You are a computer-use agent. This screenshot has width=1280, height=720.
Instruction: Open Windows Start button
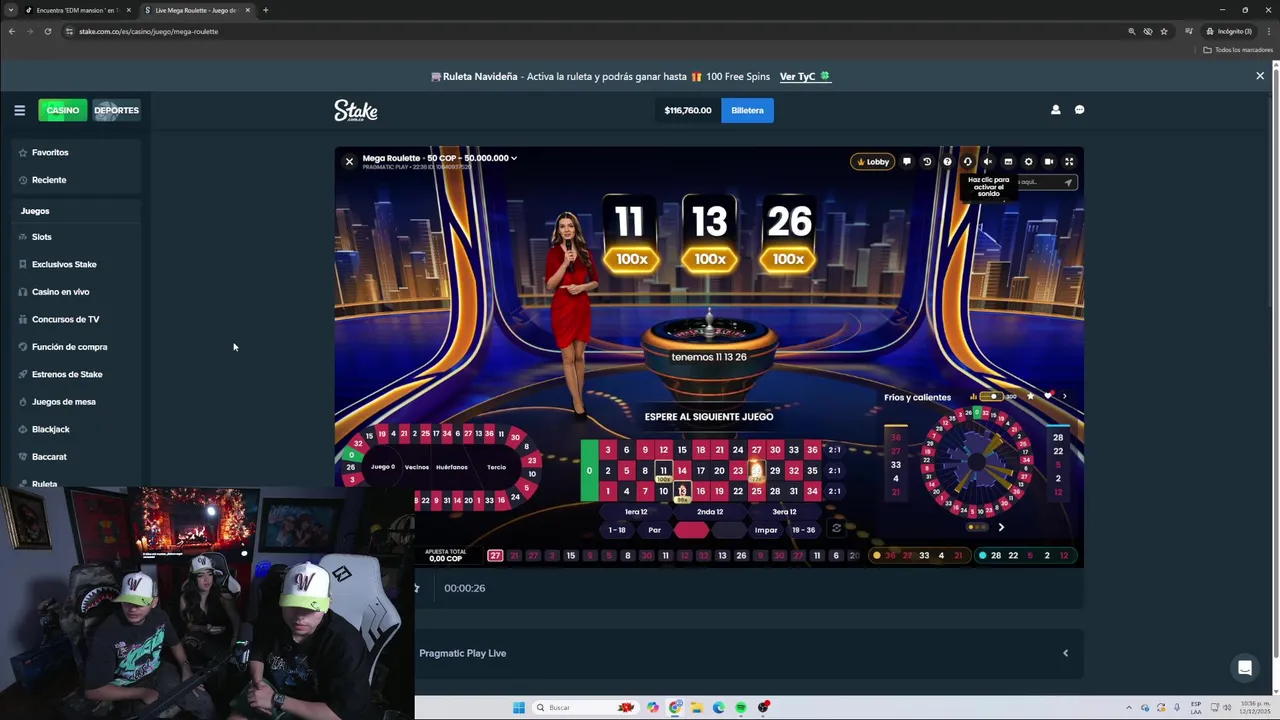(x=518, y=707)
